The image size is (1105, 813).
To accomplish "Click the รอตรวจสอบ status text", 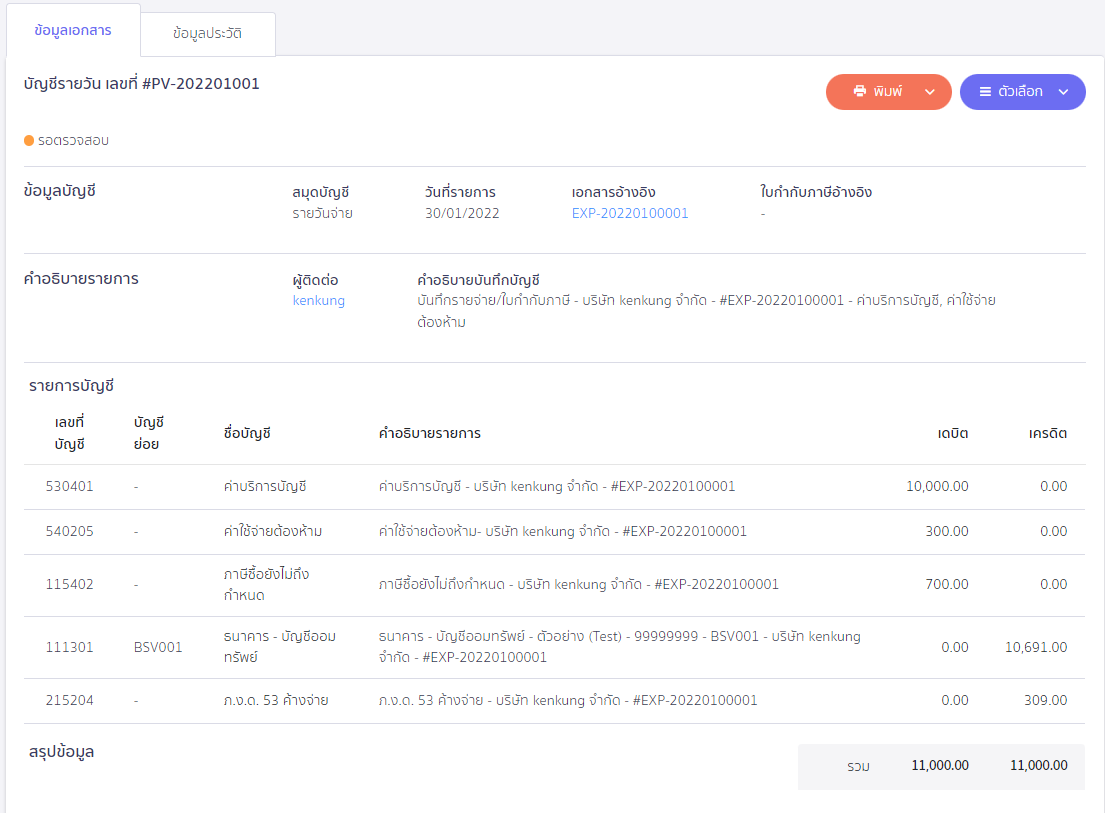I will pyautogui.click(x=73, y=140).
